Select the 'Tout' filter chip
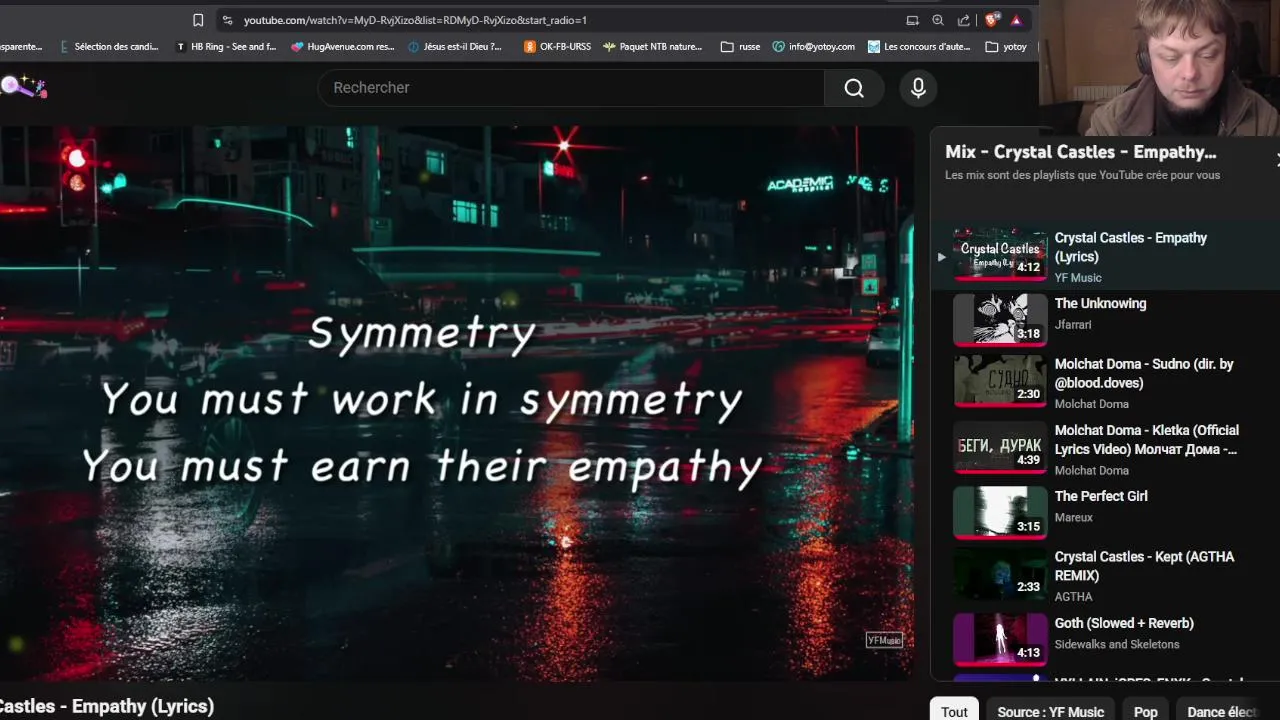Image resolution: width=1280 pixels, height=720 pixels. click(954, 710)
